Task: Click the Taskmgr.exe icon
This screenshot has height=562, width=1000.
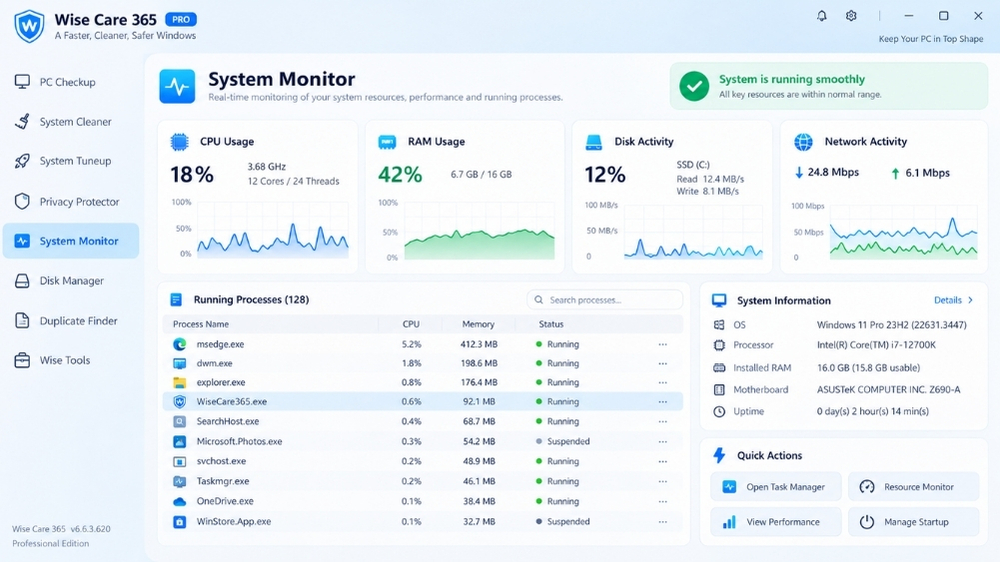Action: 180,482
